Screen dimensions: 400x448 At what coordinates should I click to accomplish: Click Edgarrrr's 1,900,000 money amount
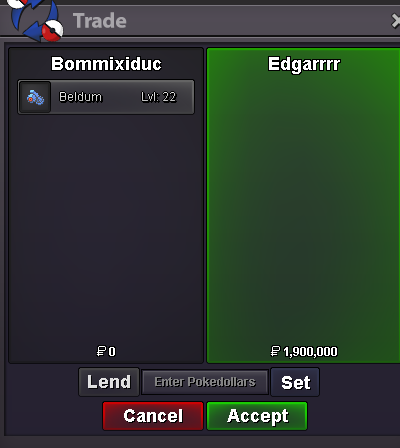[310, 352]
